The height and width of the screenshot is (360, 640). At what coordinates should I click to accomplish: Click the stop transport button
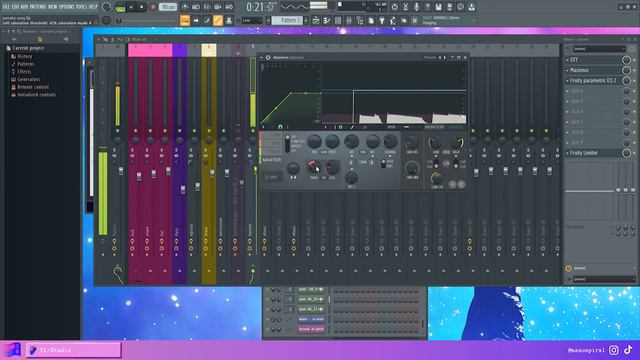tap(142, 7)
